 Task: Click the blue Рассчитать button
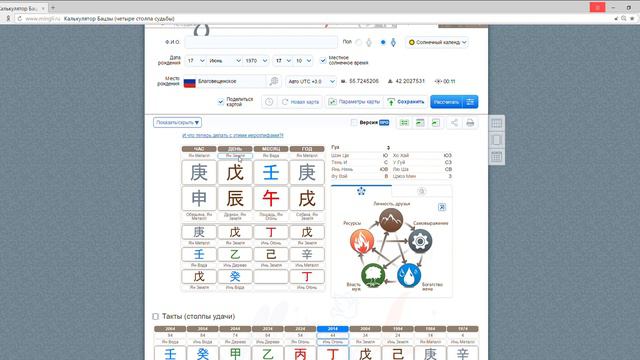pyautogui.click(x=446, y=102)
